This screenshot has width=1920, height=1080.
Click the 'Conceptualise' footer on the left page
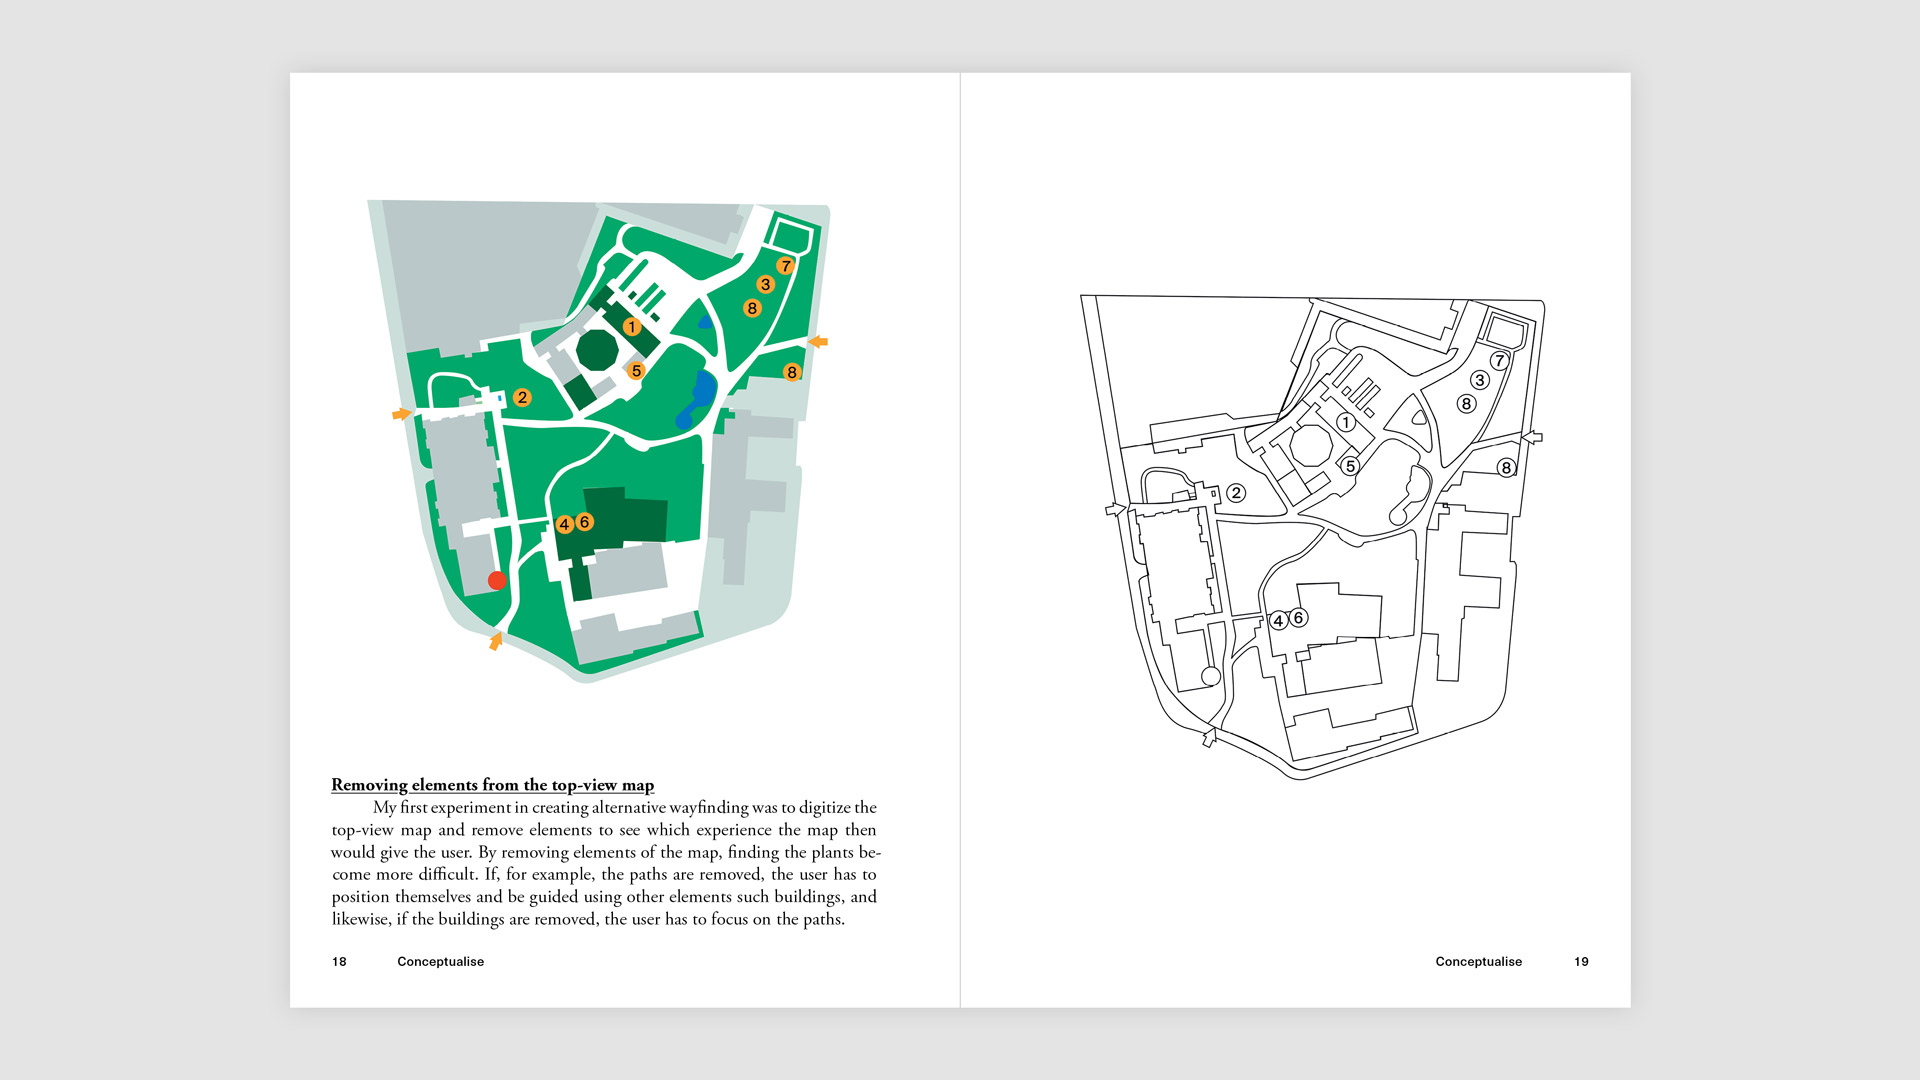tap(440, 962)
